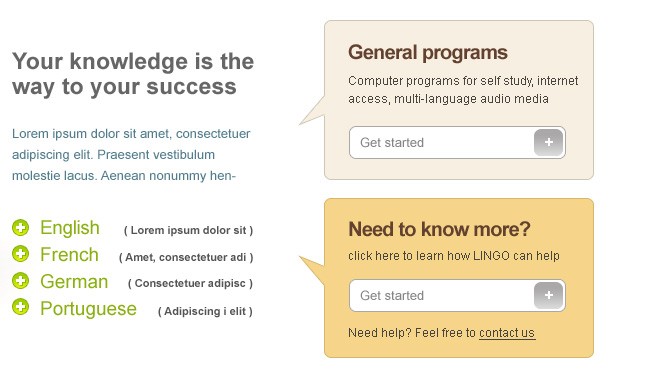The width and height of the screenshot is (645, 378).
Task: Click the gray plus button in Need to know more box
Action: click(x=548, y=295)
